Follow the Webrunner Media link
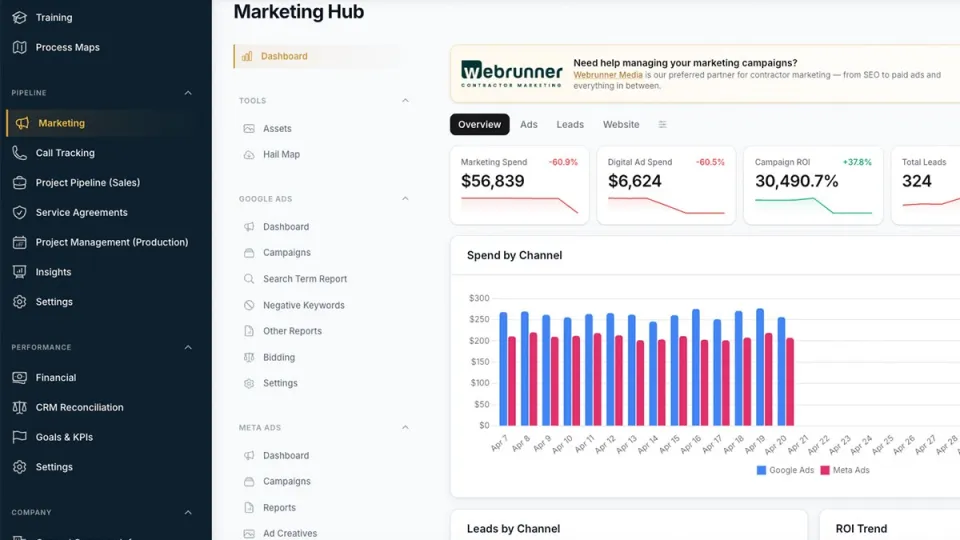960x540 pixels. (608, 75)
